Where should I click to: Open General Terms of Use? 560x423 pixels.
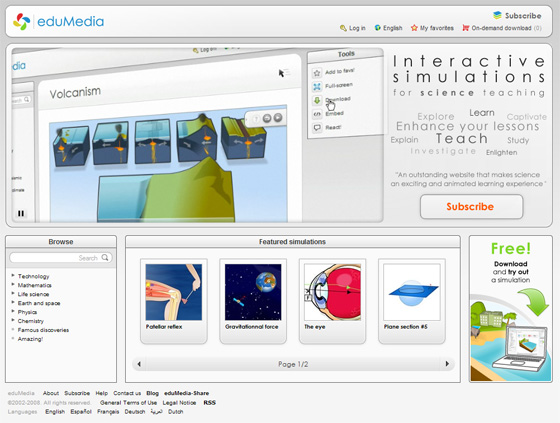pyautogui.click(x=128, y=403)
